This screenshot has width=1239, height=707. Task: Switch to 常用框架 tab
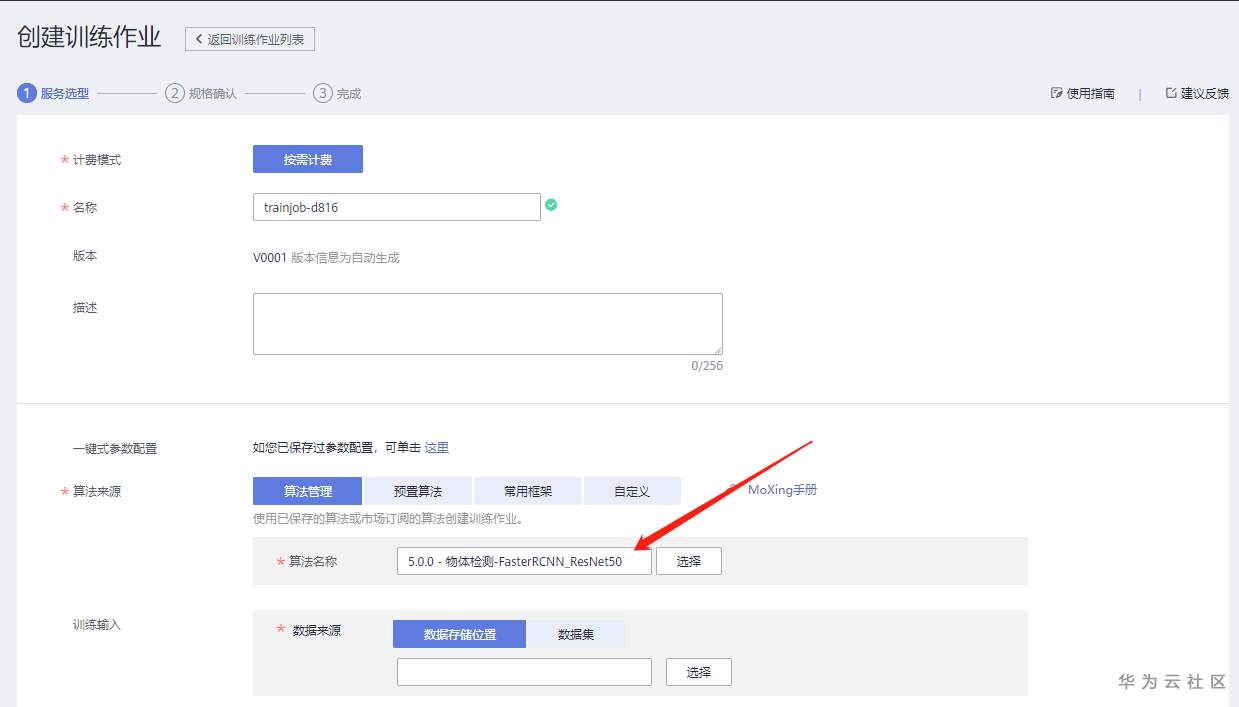pos(528,491)
